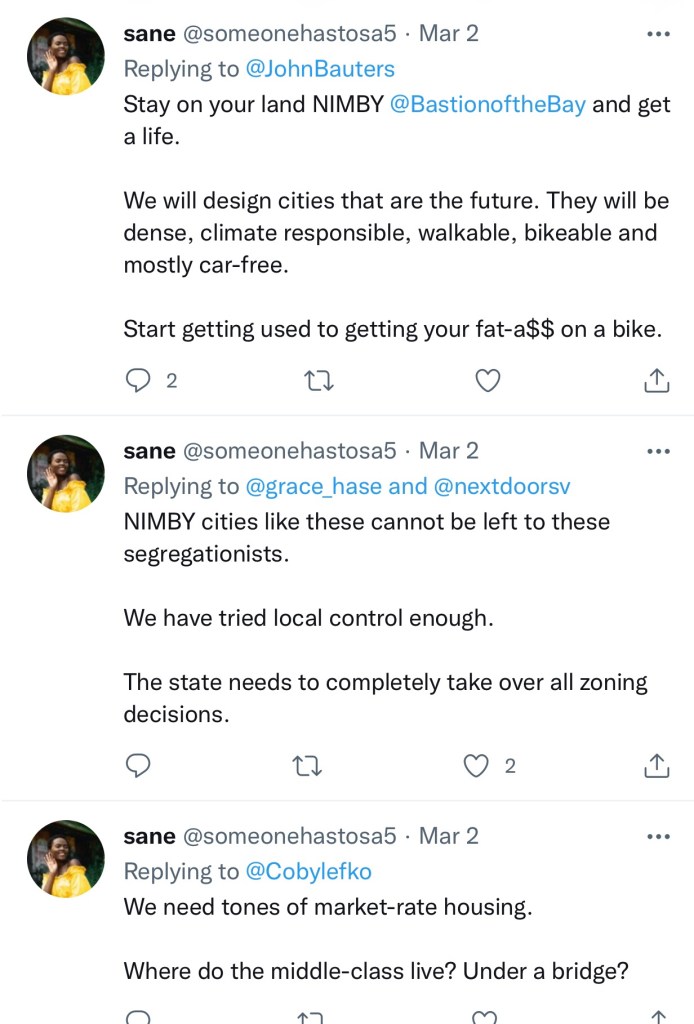Open the "@grace_hase and @nextdoorsv" reply link
694x1024 pixels.
click(408, 486)
